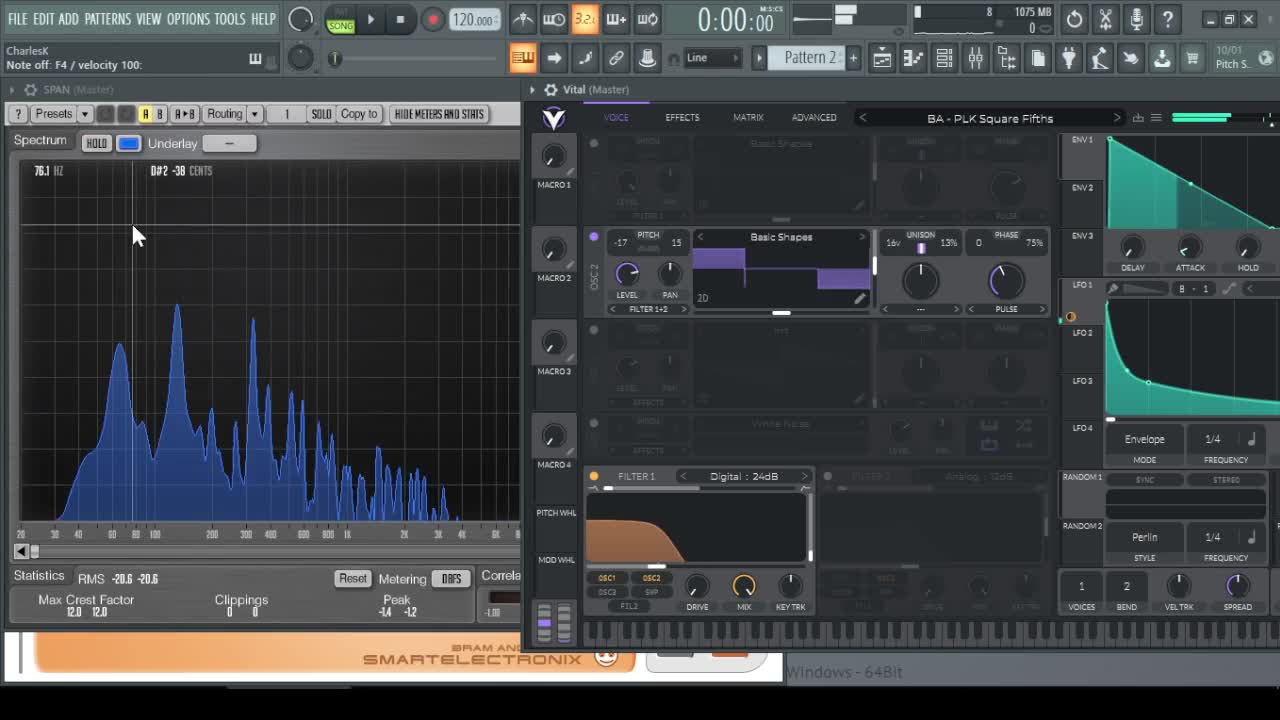The width and height of the screenshot is (1280, 720).
Task: Click the SOLO button in SPAN
Action: coord(321,114)
